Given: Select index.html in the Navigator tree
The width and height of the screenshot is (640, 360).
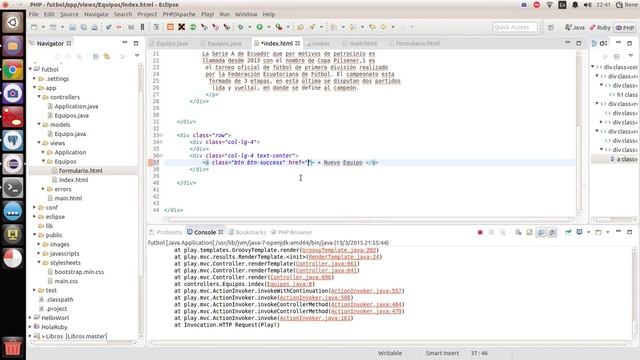Looking at the screenshot, I should tap(73, 180).
